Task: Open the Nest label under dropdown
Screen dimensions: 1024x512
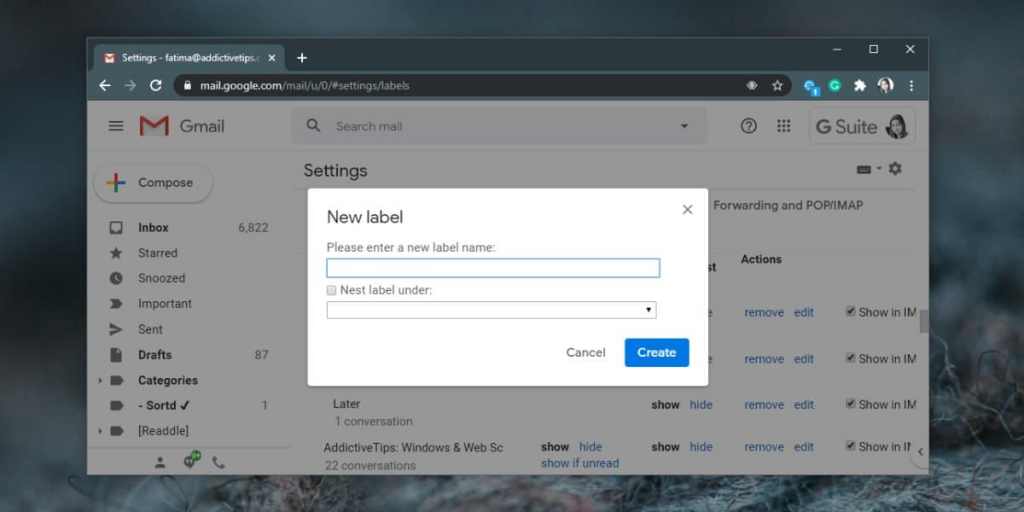Action: click(491, 310)
